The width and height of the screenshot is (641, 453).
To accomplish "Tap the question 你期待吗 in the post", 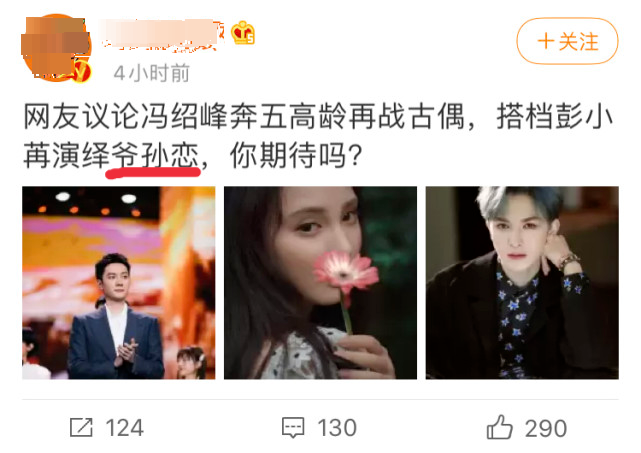I will [x=296, y=155].
